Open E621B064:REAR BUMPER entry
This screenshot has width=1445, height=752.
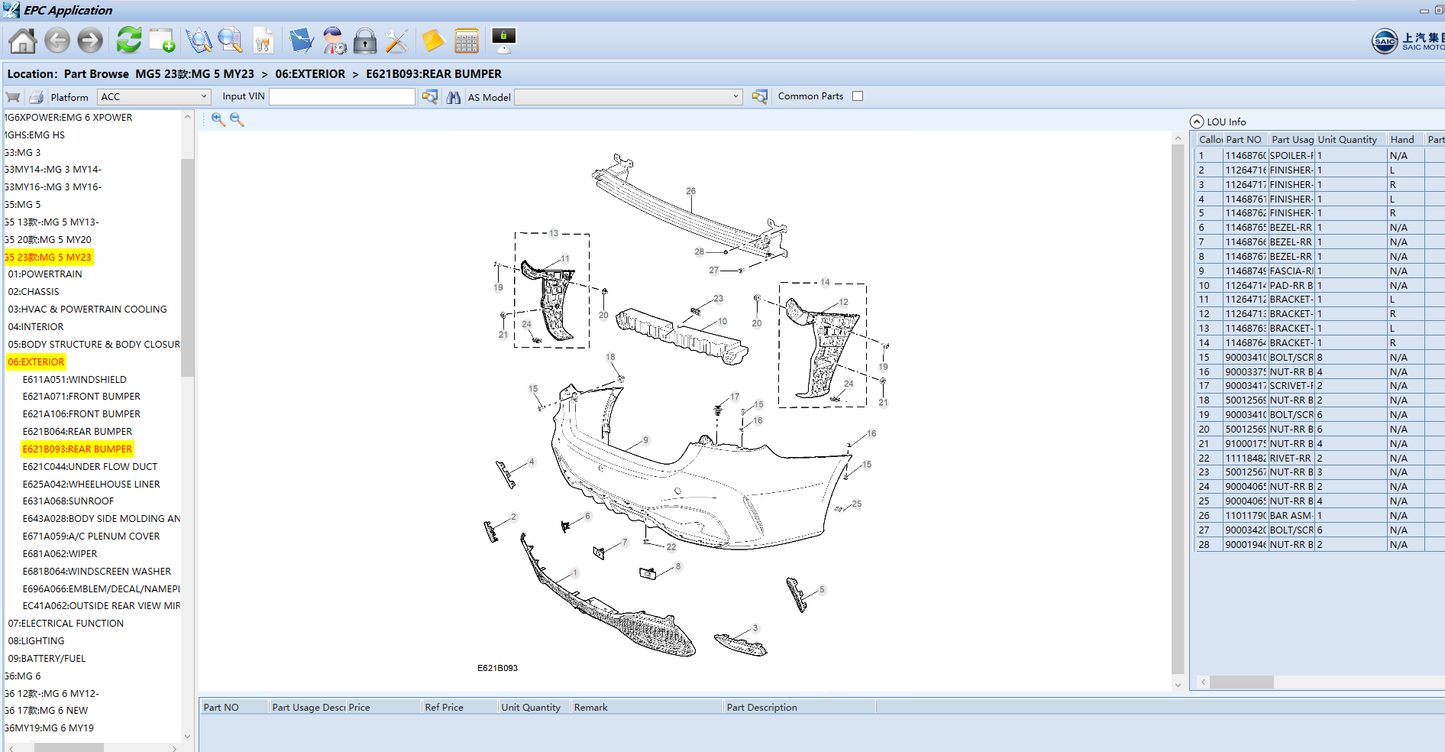coord(77,432)
